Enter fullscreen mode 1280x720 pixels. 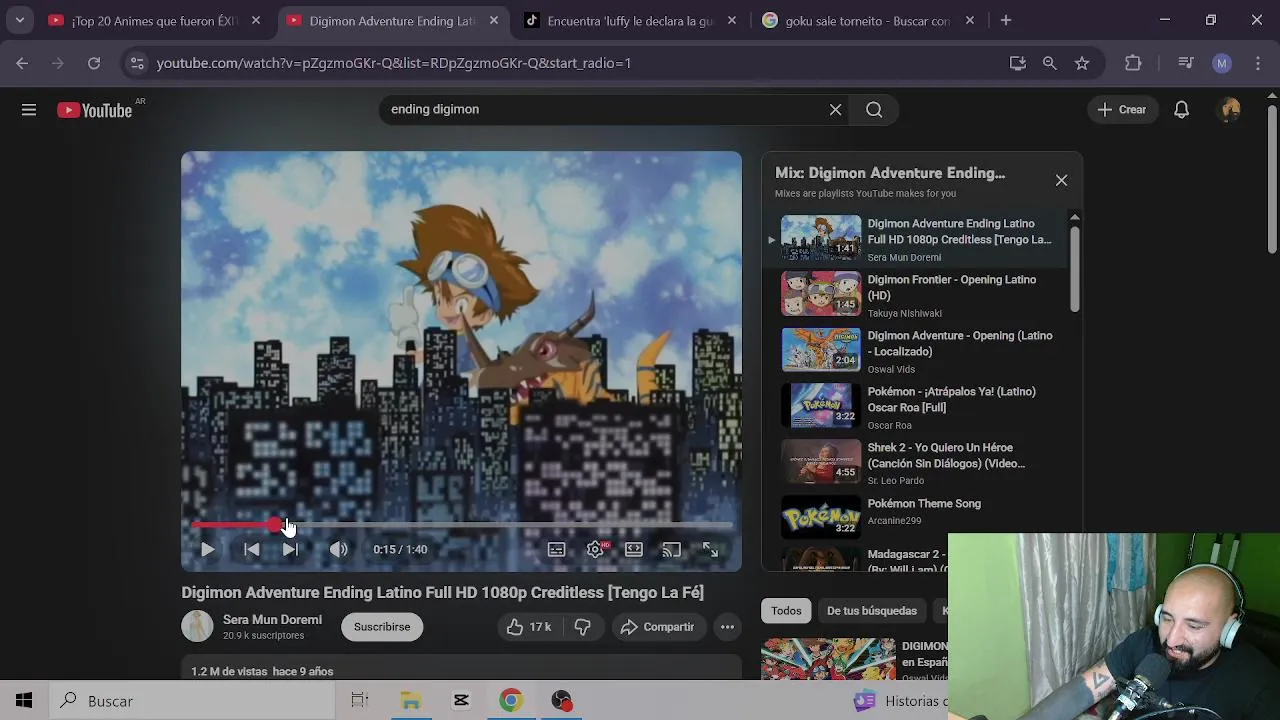710,549
